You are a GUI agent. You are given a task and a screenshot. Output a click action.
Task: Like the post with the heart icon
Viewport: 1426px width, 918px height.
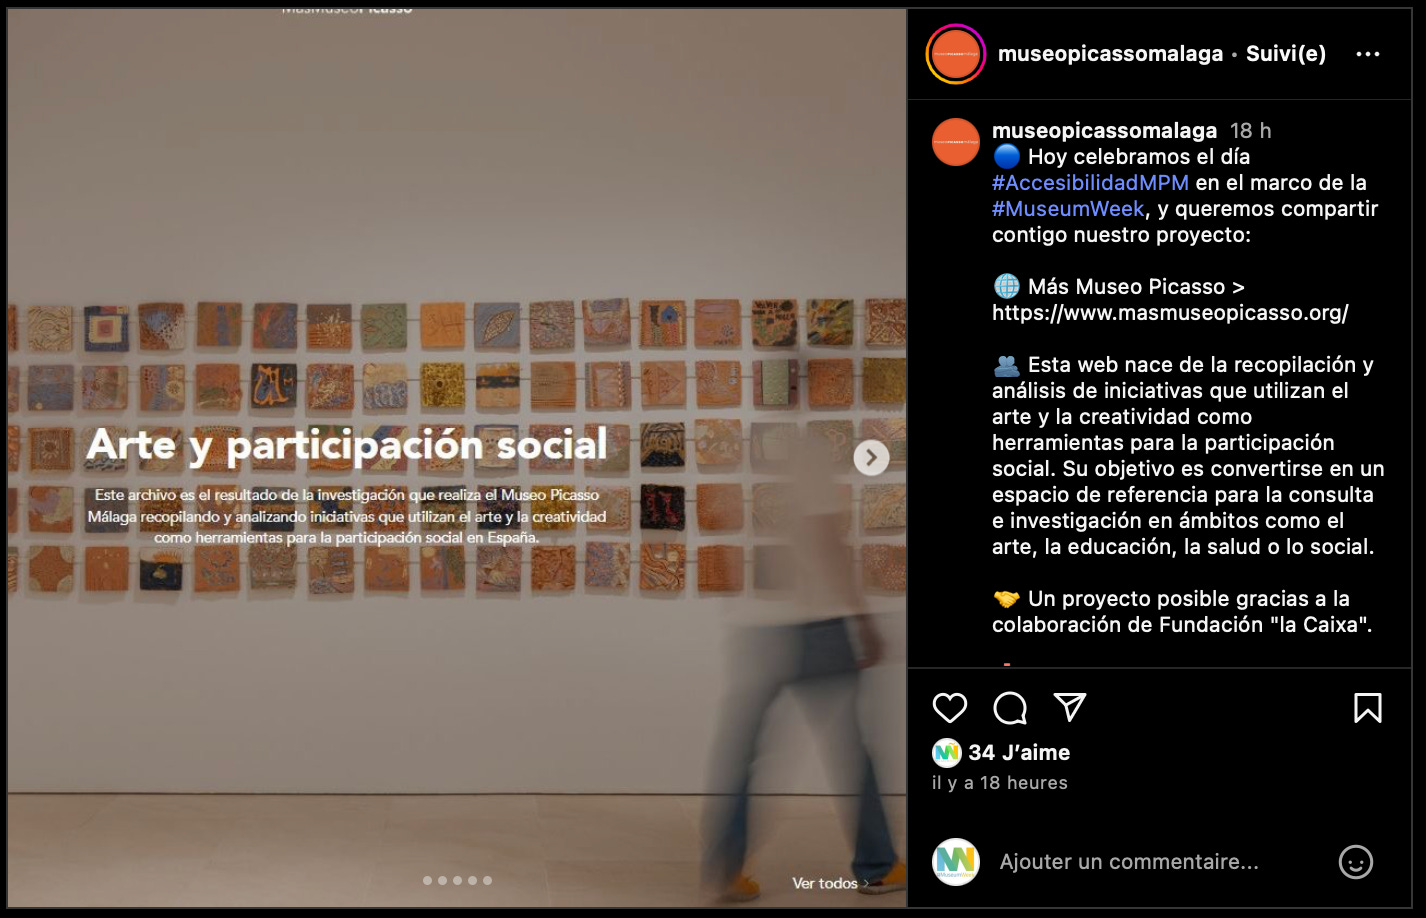(x=950, y=708)
